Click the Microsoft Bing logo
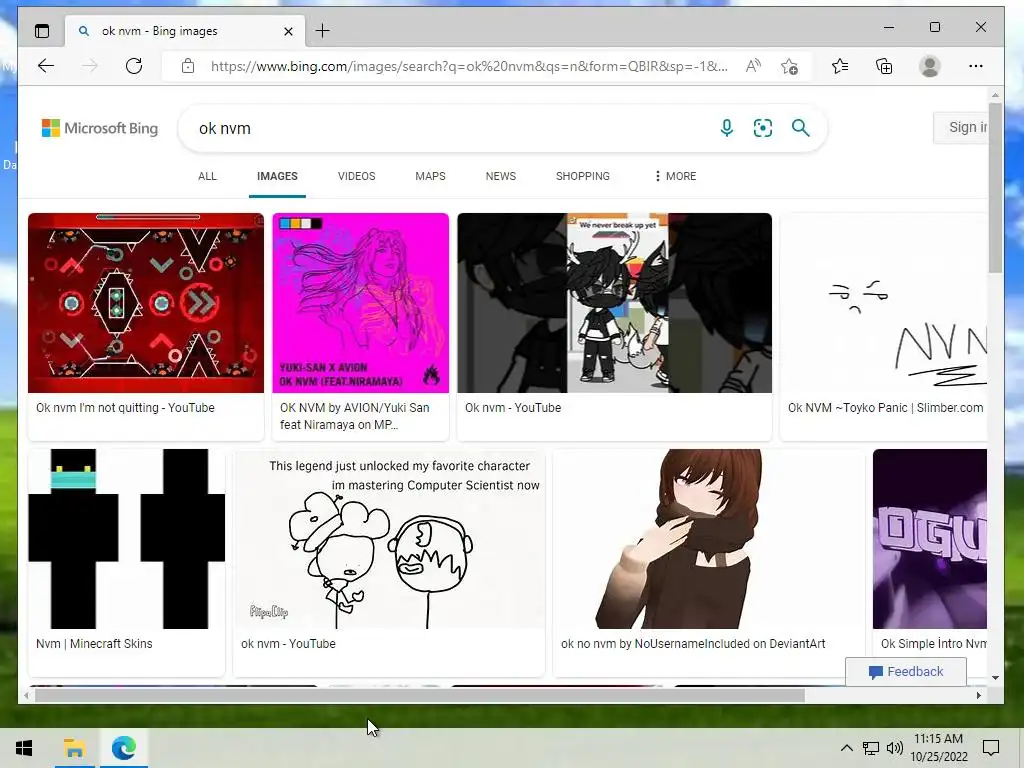This screenshot has width=1024, height=768. point(100,128)
